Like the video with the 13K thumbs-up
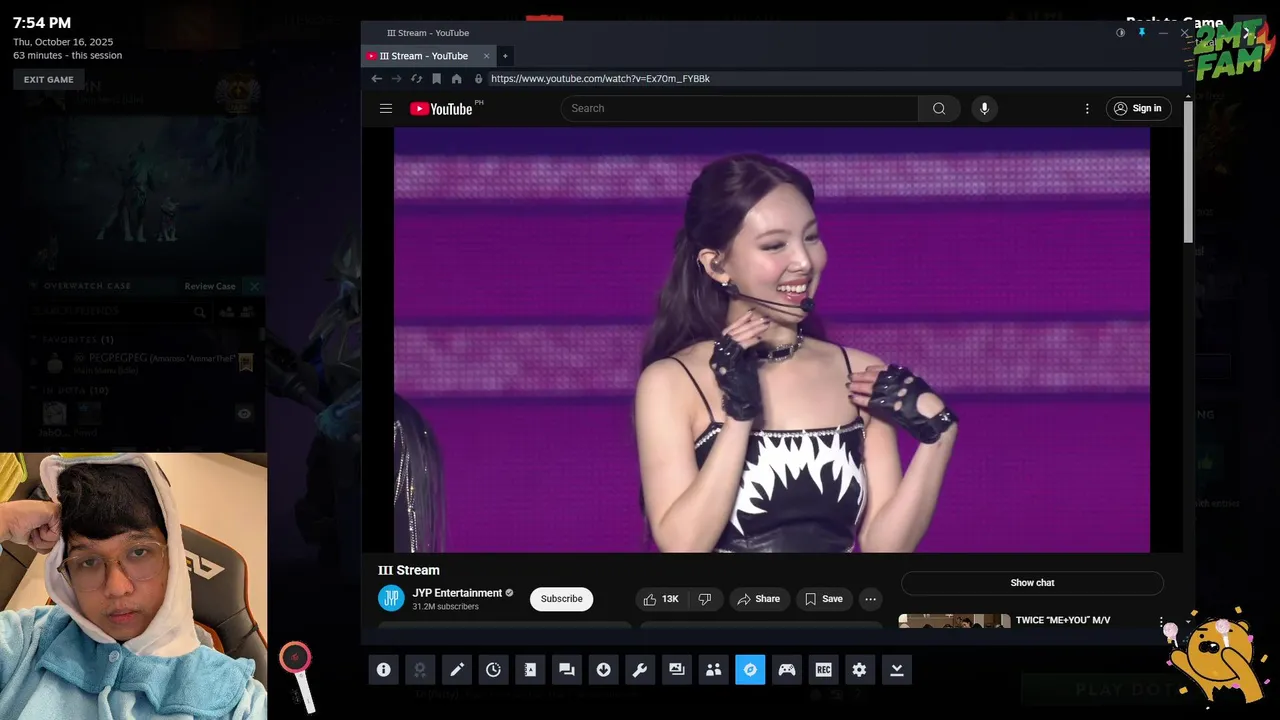This screenshot has width=1280, height=720. pyautogui.click(x=661, y=599)
